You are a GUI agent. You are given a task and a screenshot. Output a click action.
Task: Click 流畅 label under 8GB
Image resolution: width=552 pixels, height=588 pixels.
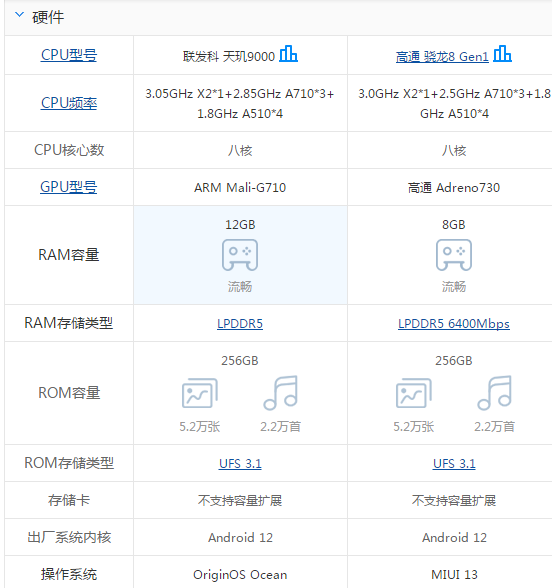coord(454,287)
